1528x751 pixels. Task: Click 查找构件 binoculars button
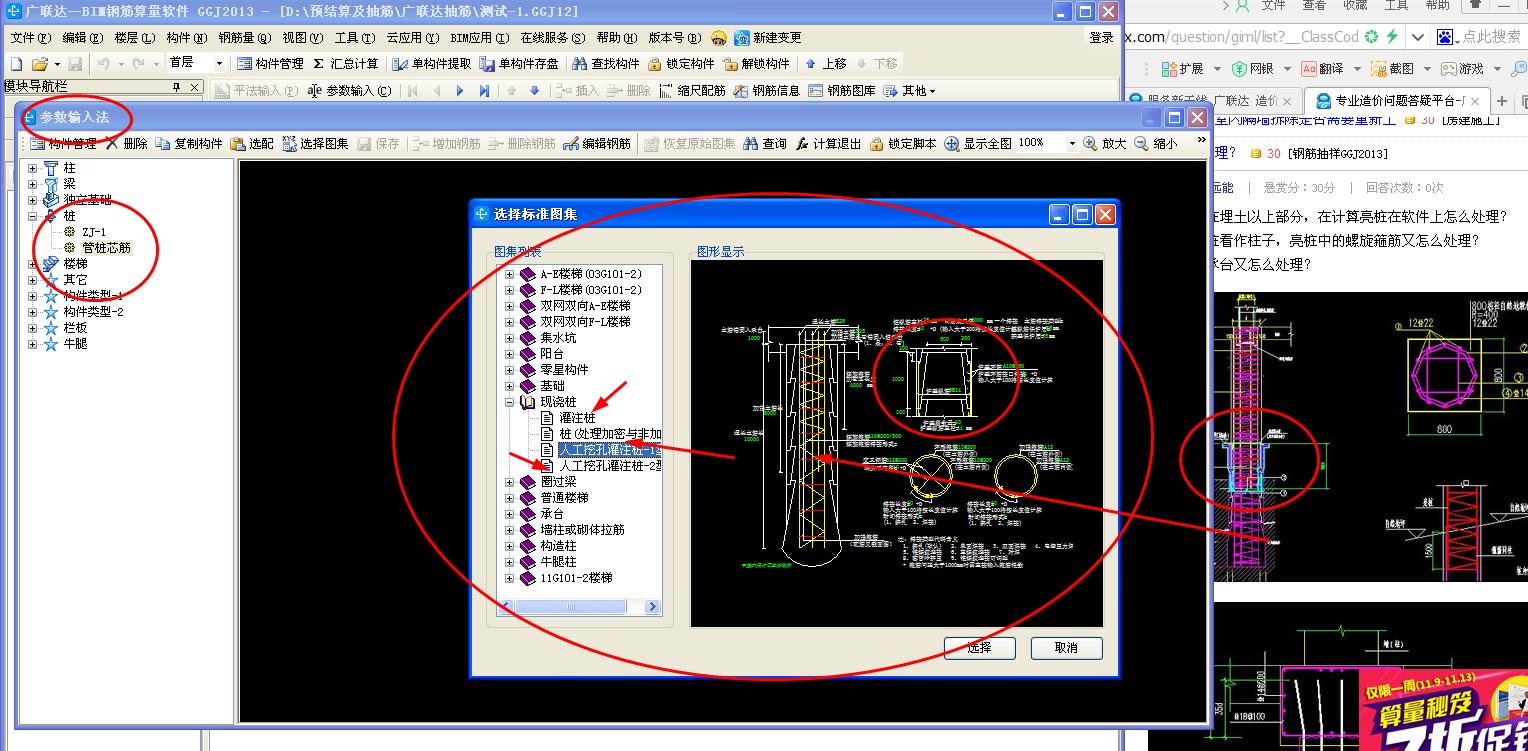(605, 63)
